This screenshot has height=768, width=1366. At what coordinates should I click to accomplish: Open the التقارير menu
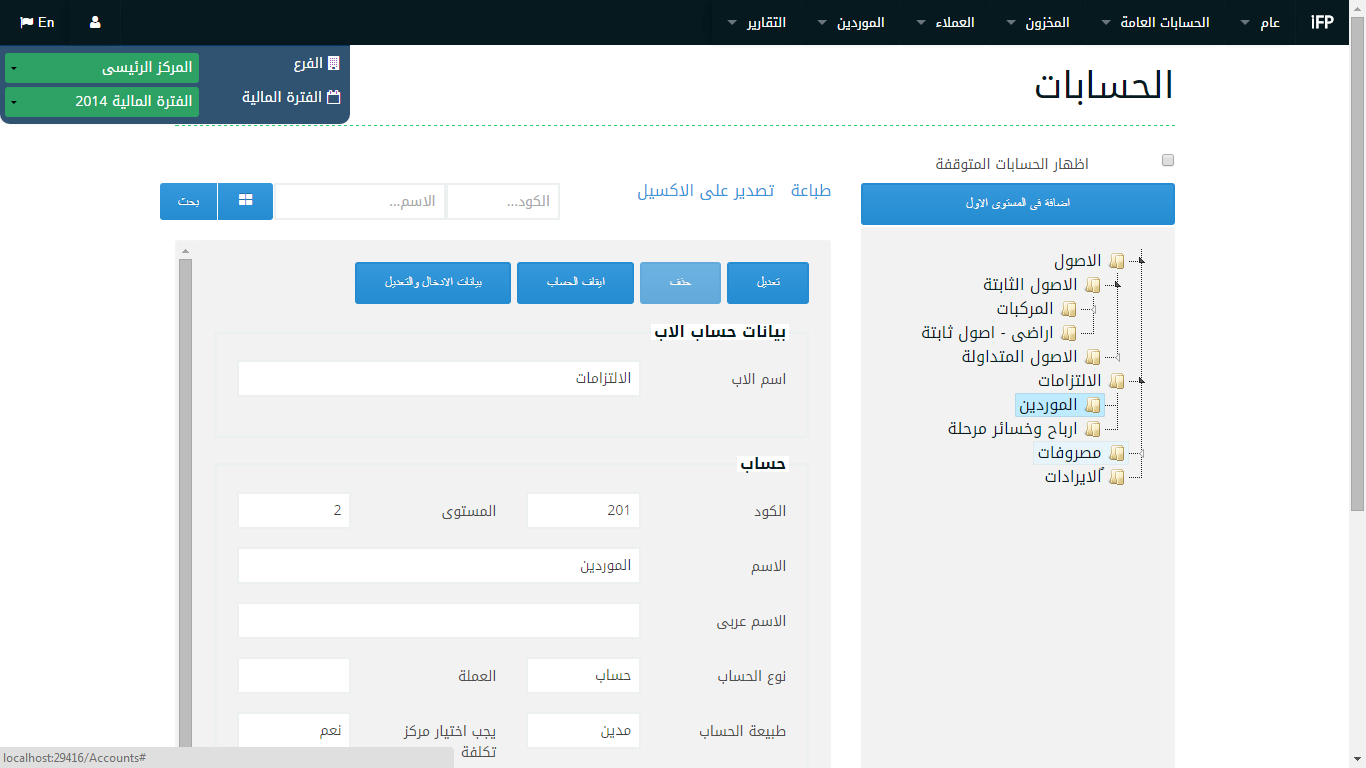pyautogui.click(x=757, y=22)
